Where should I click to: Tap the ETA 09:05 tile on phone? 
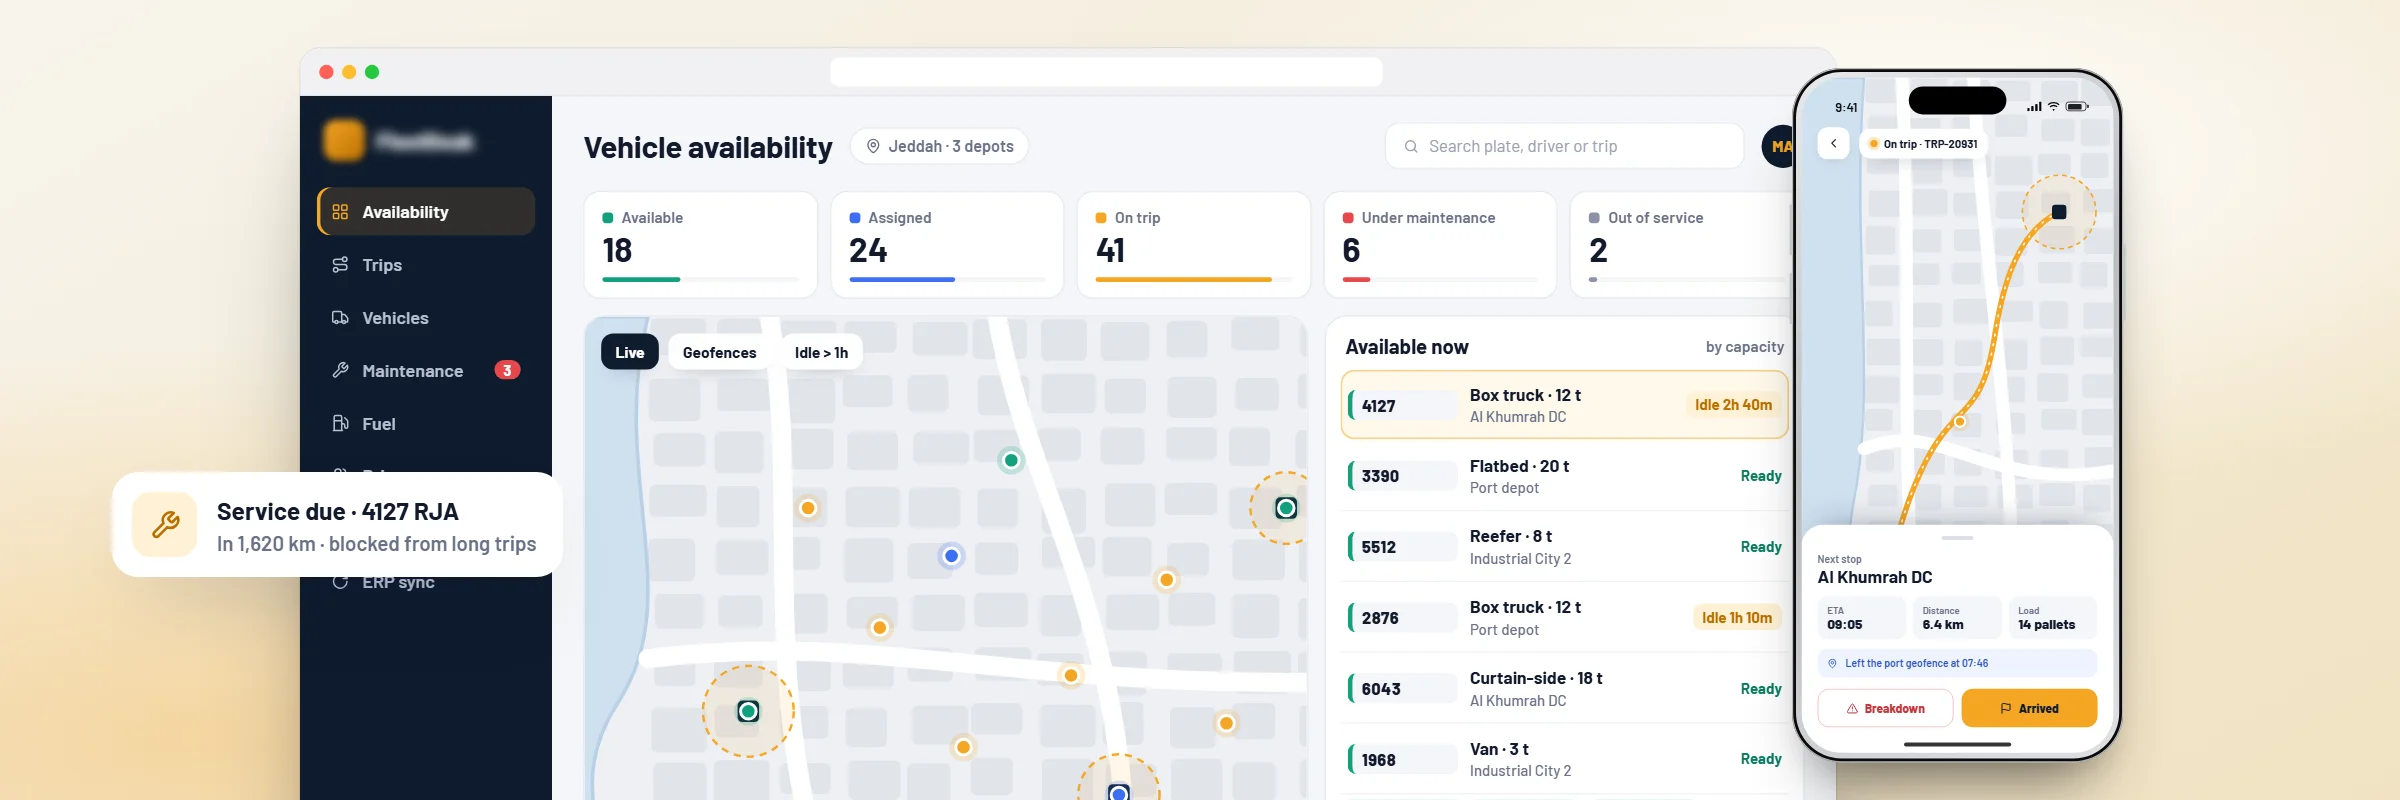1861,618
